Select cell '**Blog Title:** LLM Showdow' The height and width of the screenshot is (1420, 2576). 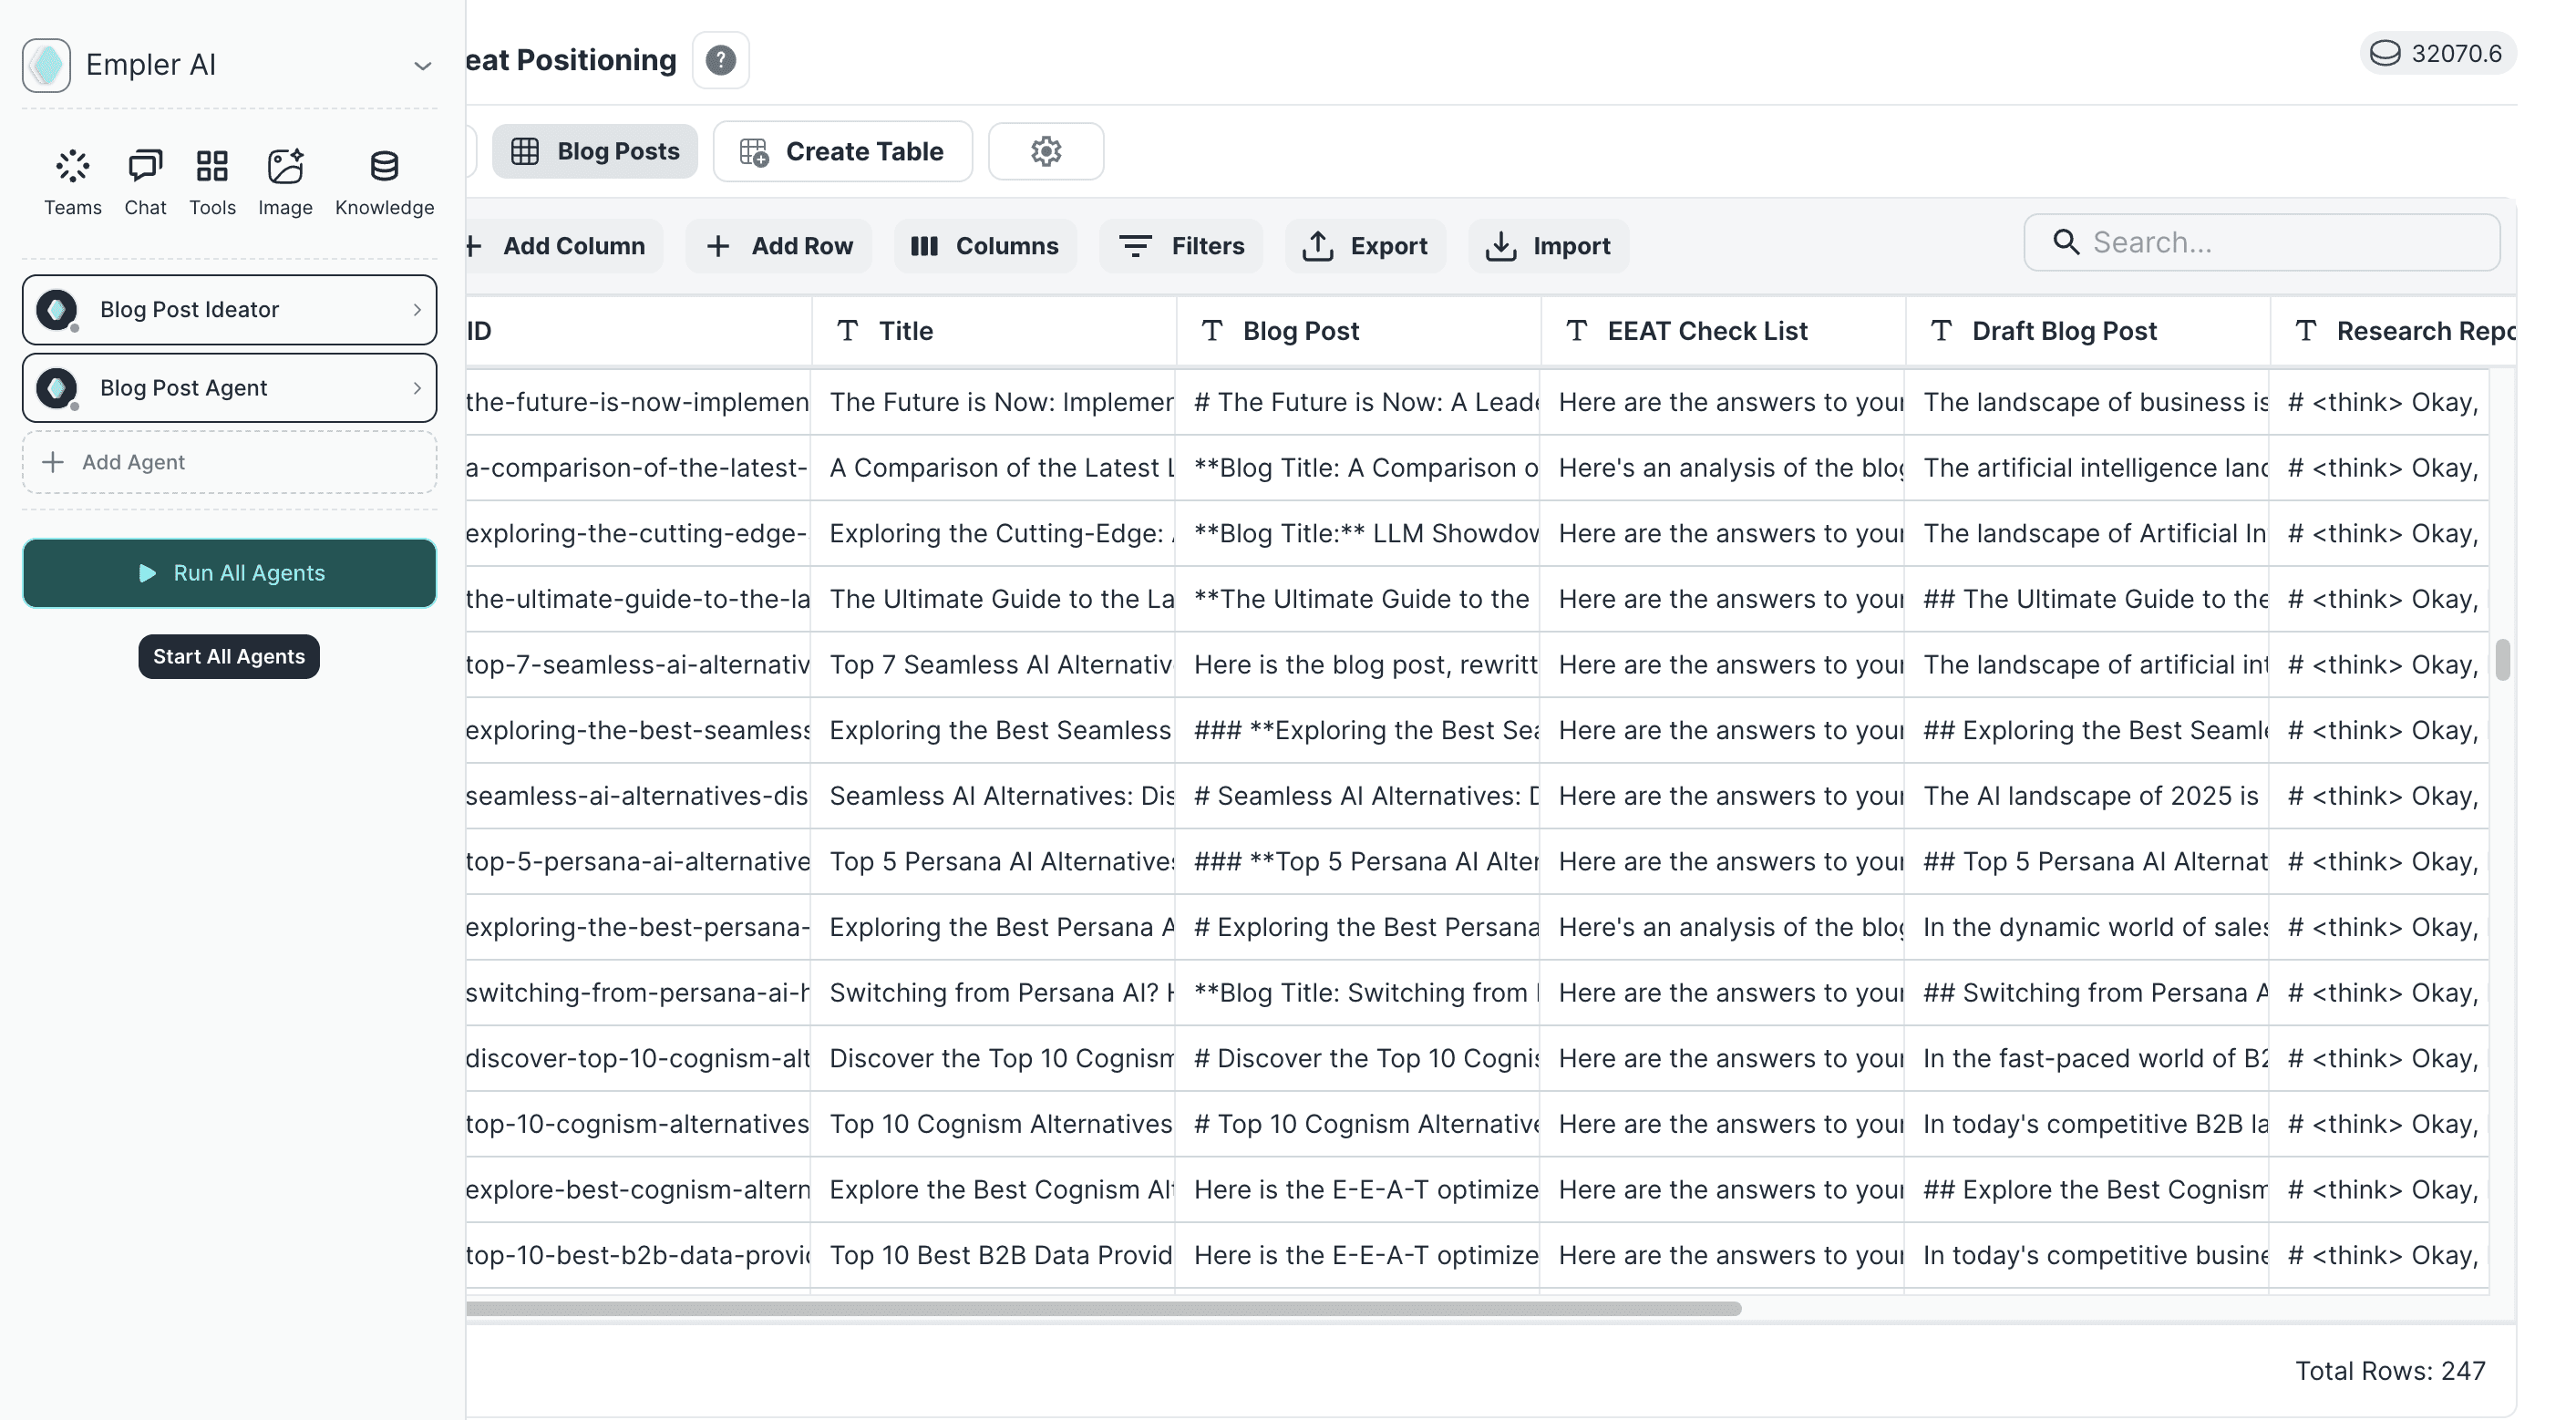point(1358,534)
